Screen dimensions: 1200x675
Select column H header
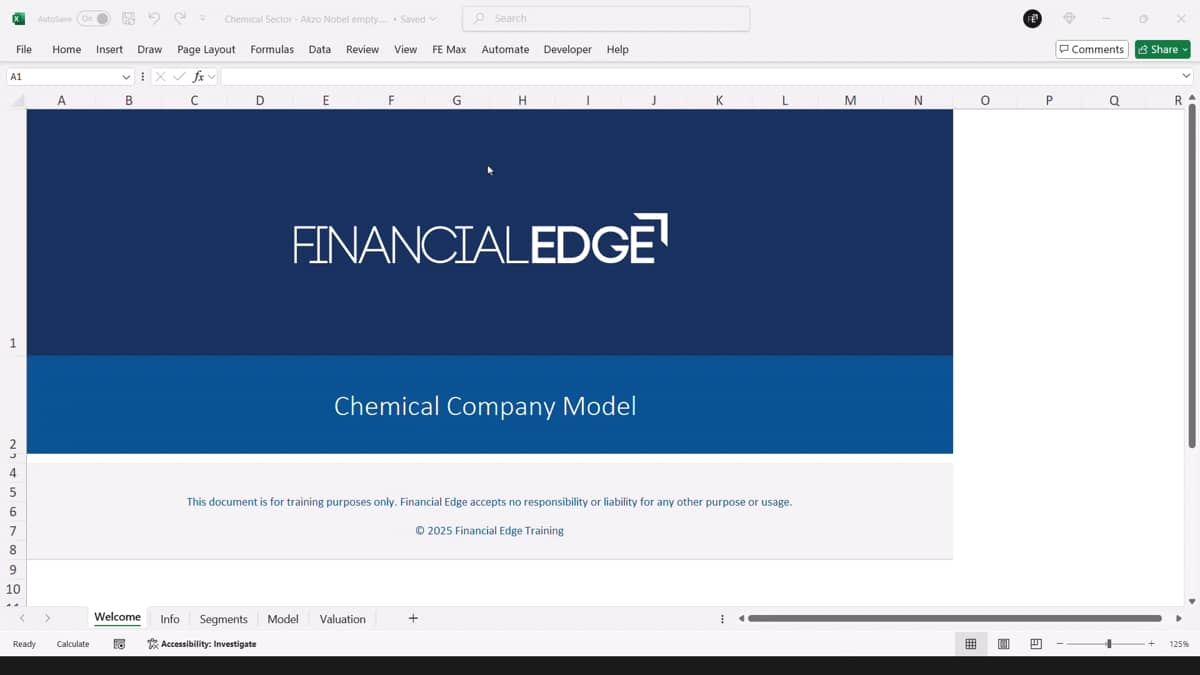coord(522,100)
